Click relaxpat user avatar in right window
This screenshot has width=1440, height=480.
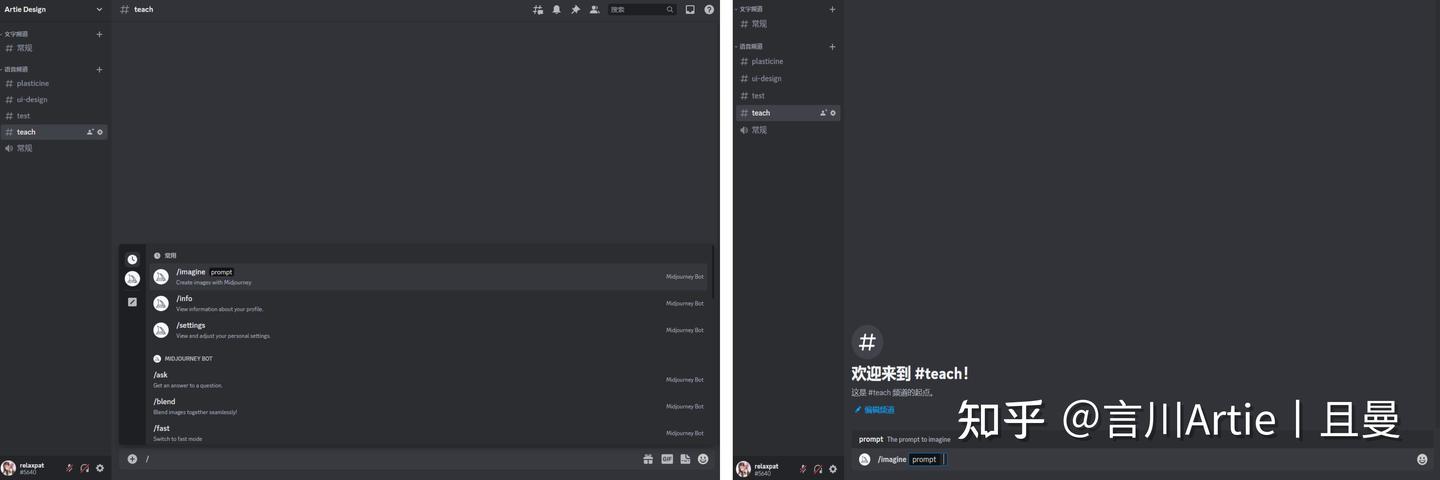(x=743, y=469)
